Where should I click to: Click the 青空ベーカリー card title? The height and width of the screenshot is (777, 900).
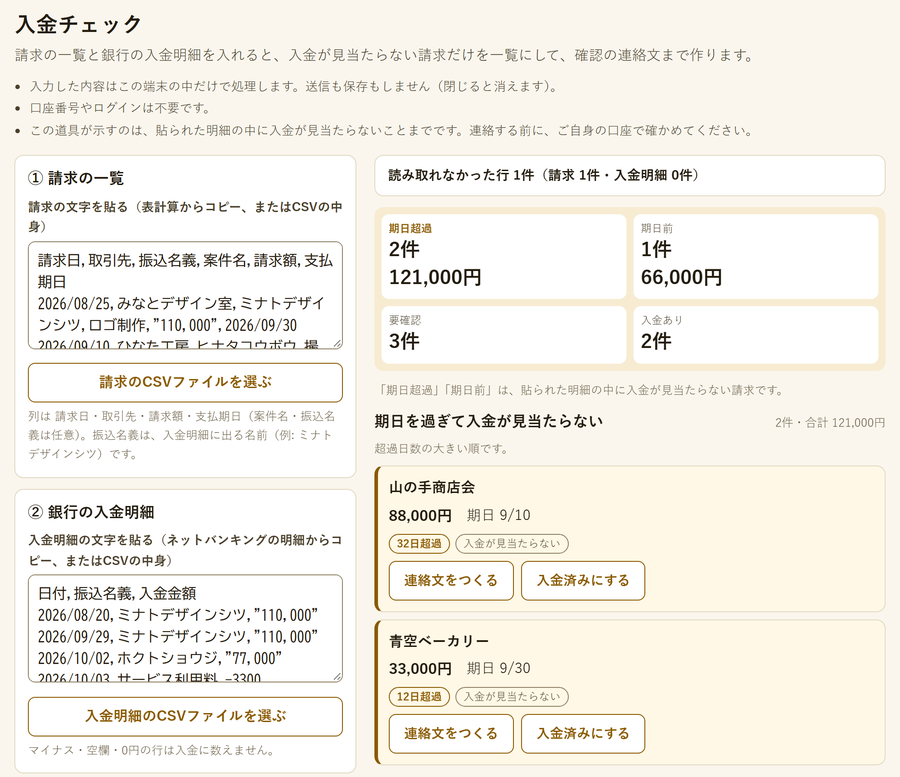439,641
